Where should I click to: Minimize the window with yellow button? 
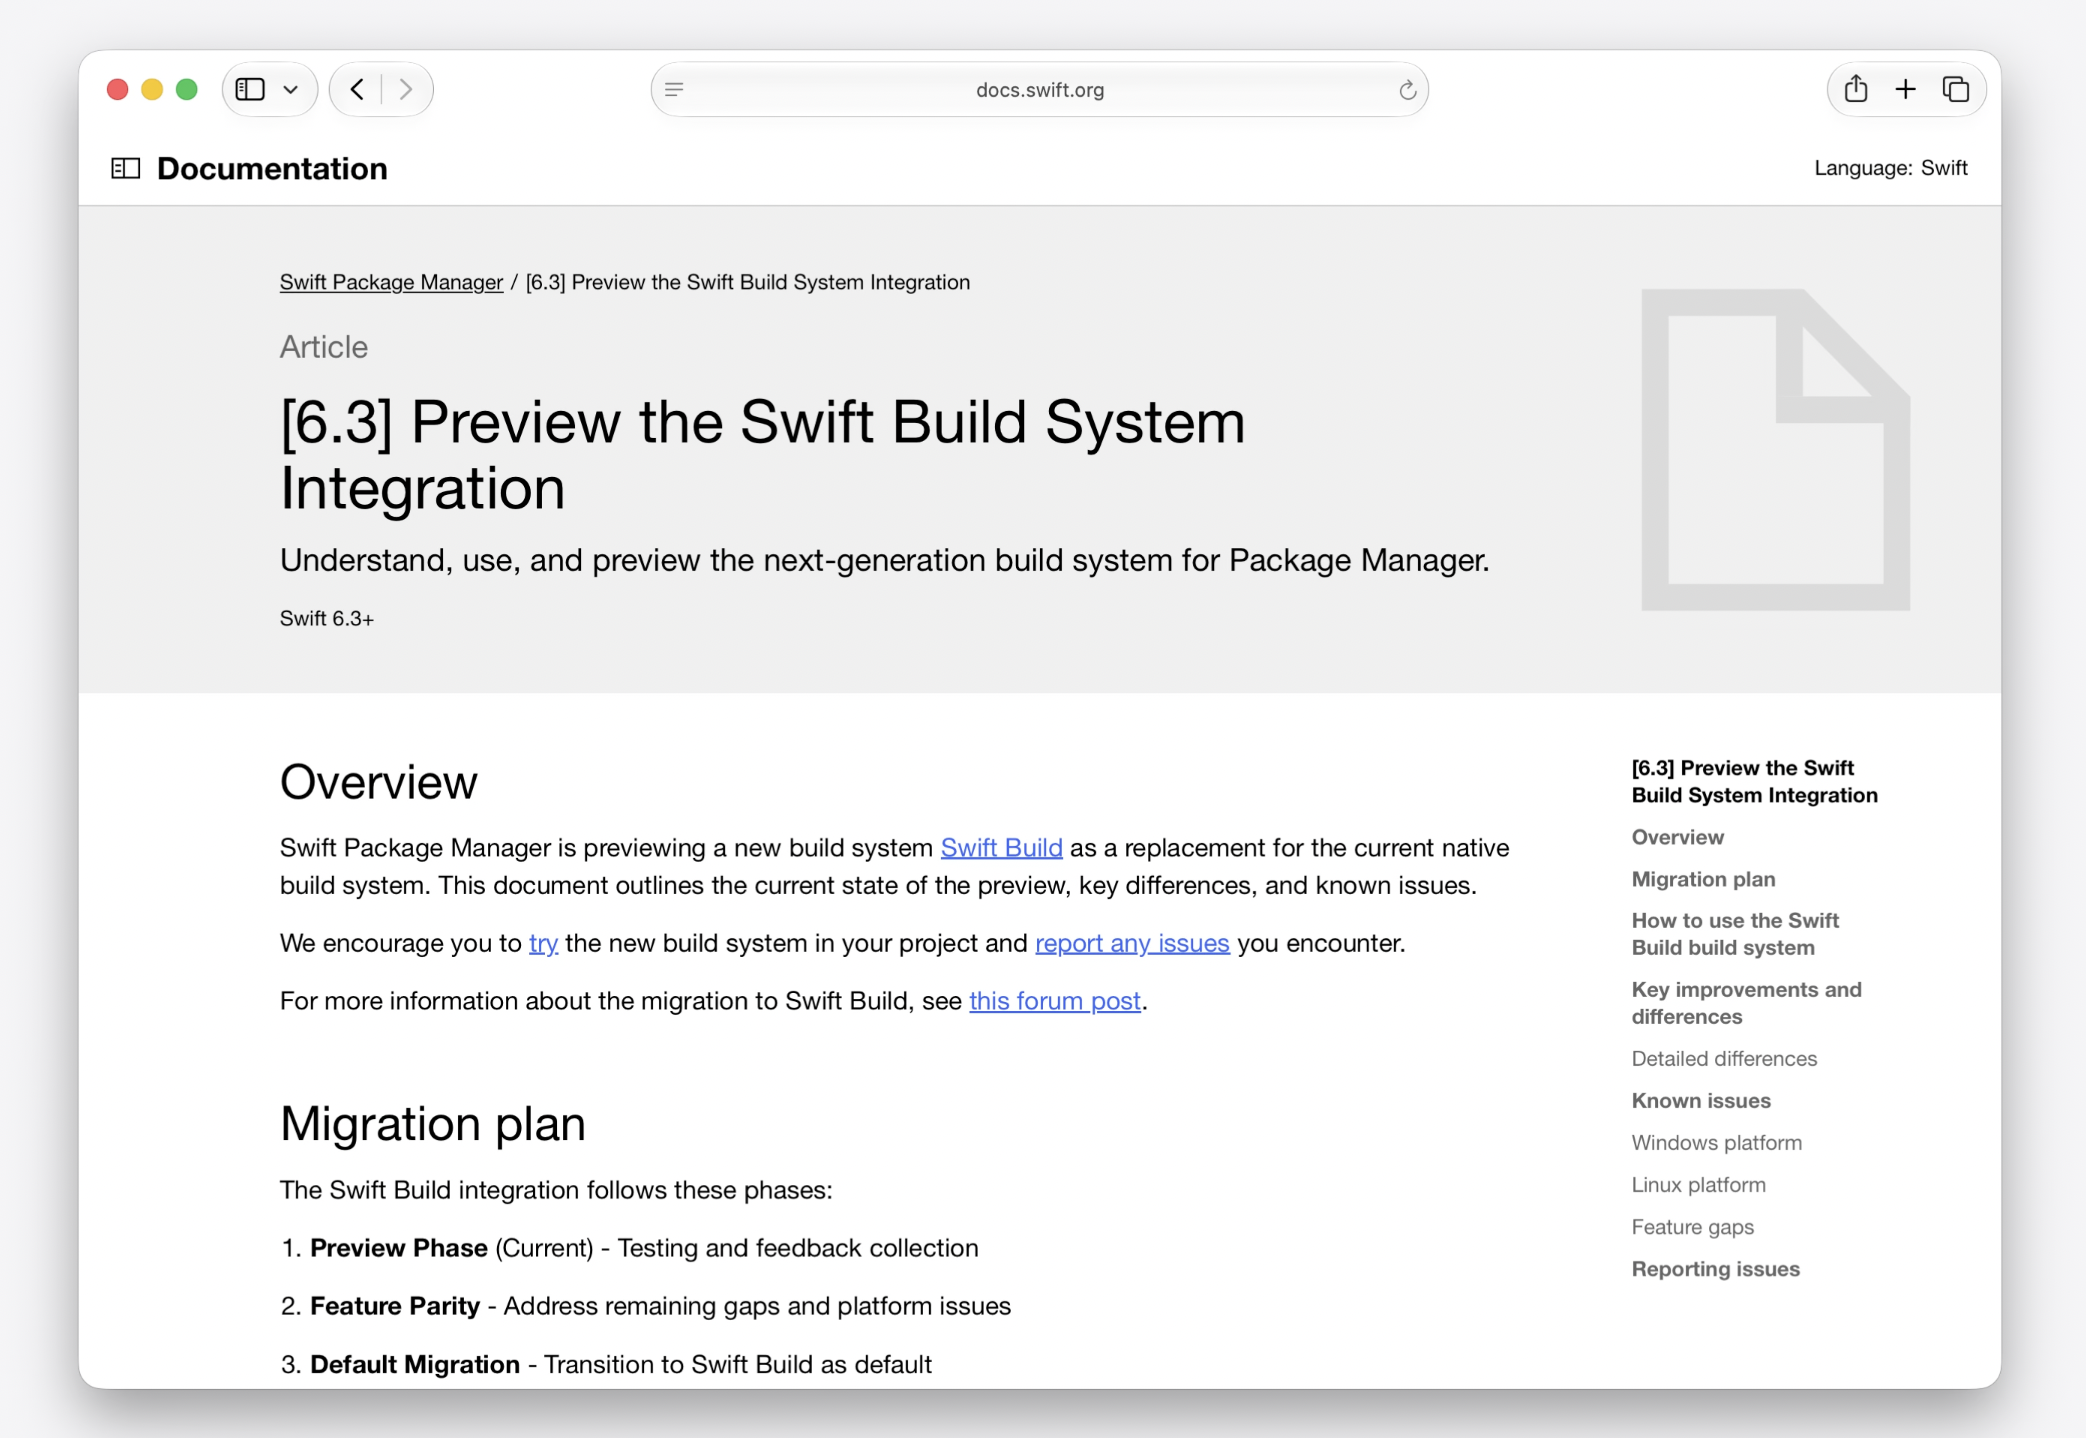152,89
